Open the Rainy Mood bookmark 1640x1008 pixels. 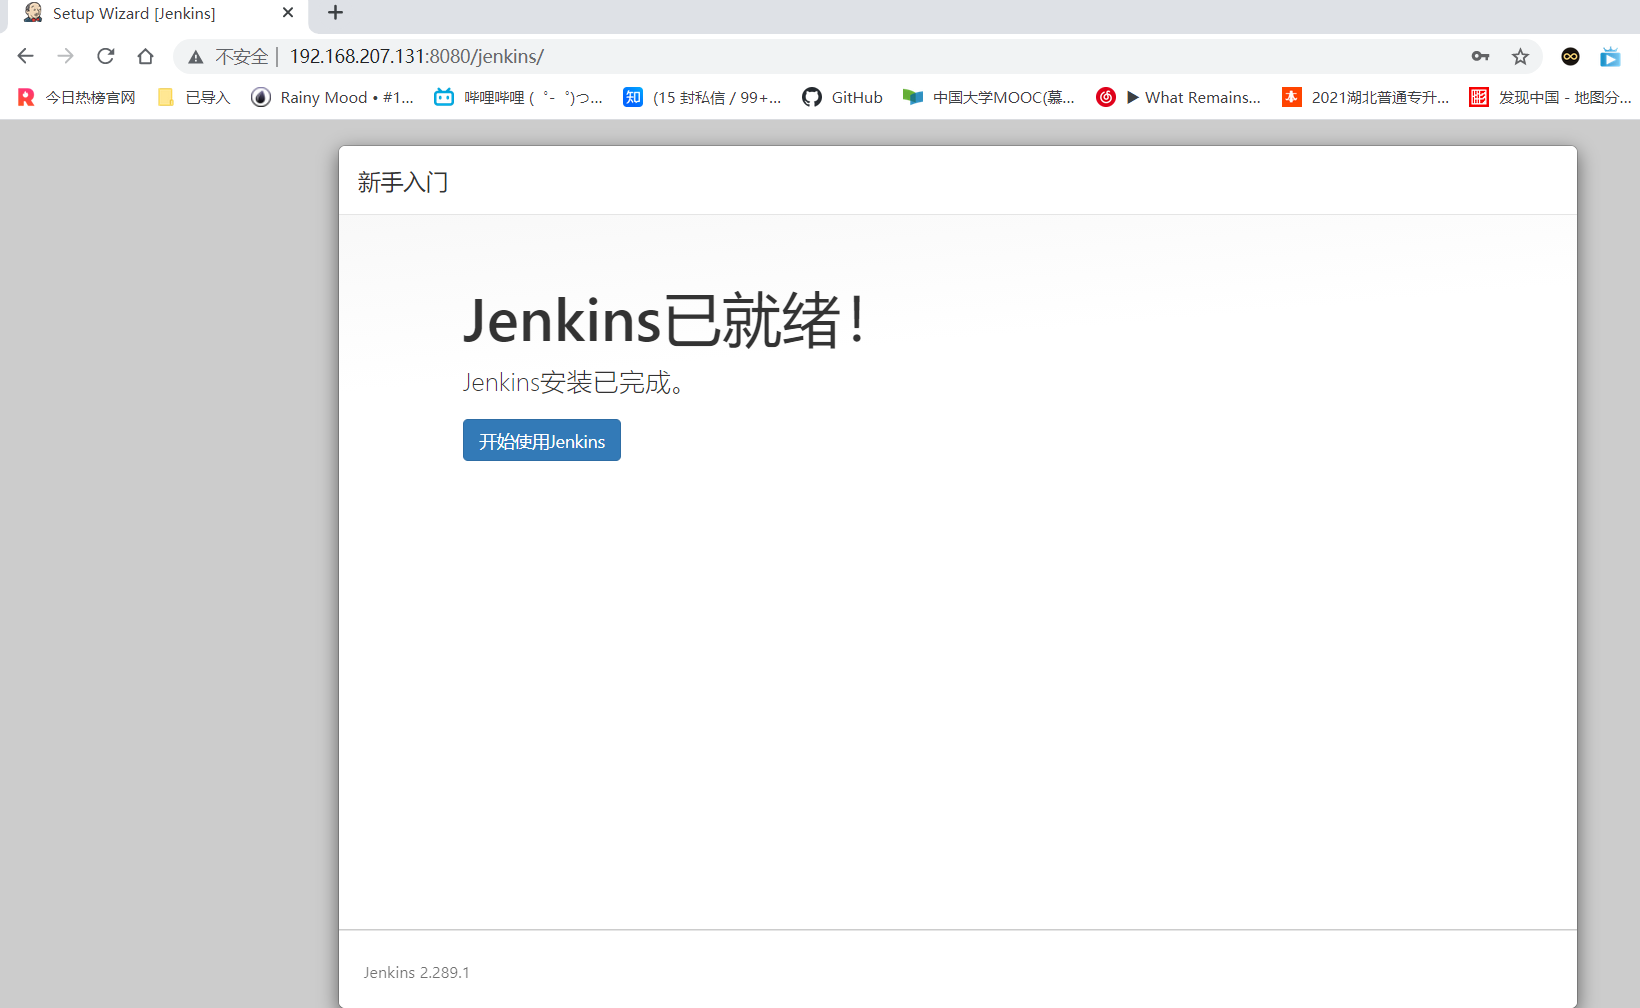pos(332,97)
